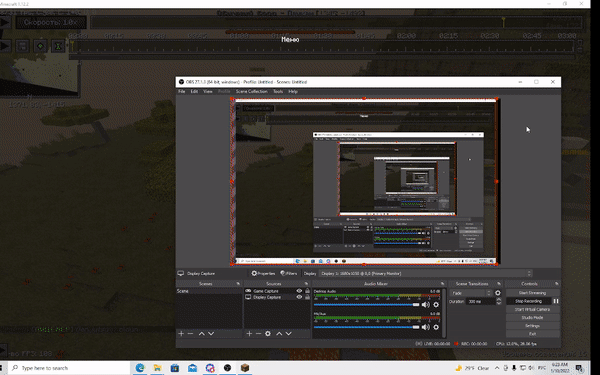
Task: Open the Tools menu in OBS
Action: [x=278, y=91]
